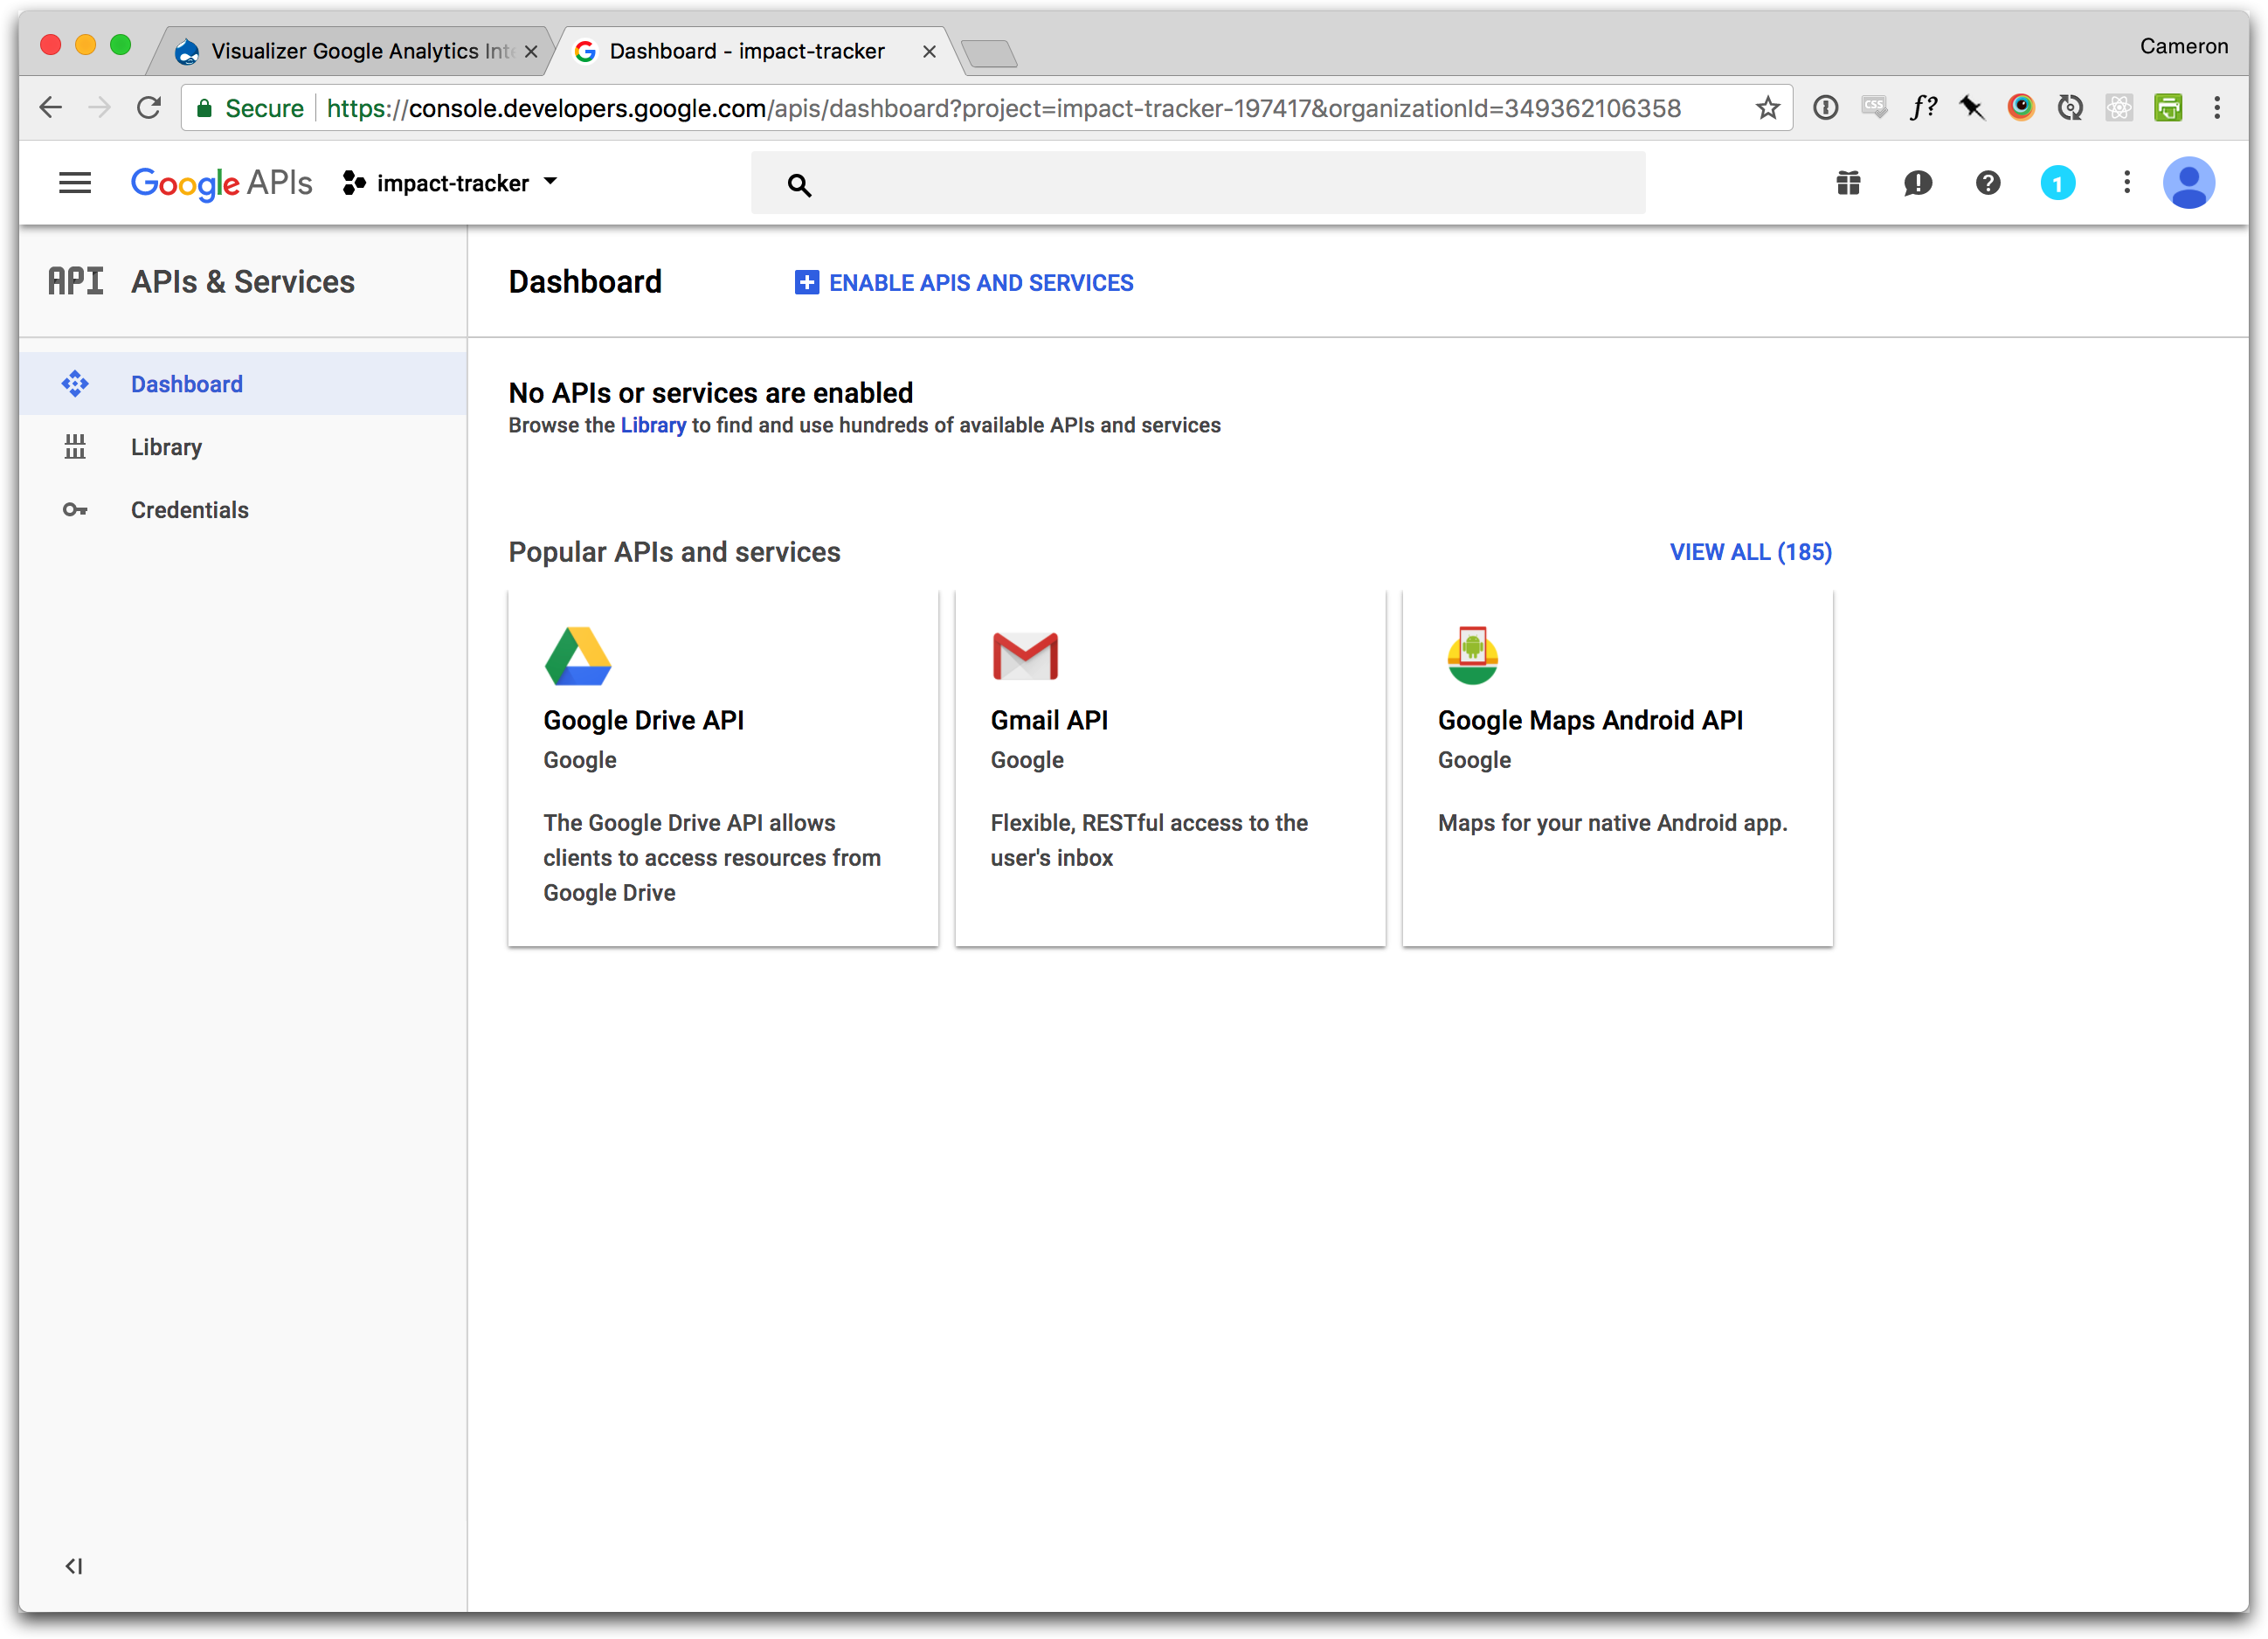
Task: Collapse the left sidebar panel
Action: [74, 1566]
